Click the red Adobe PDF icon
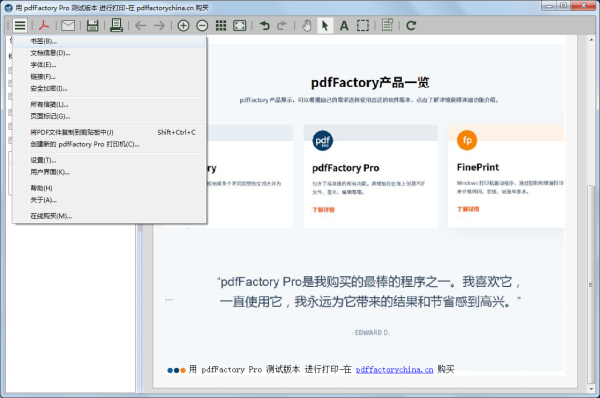 point(44,26)
